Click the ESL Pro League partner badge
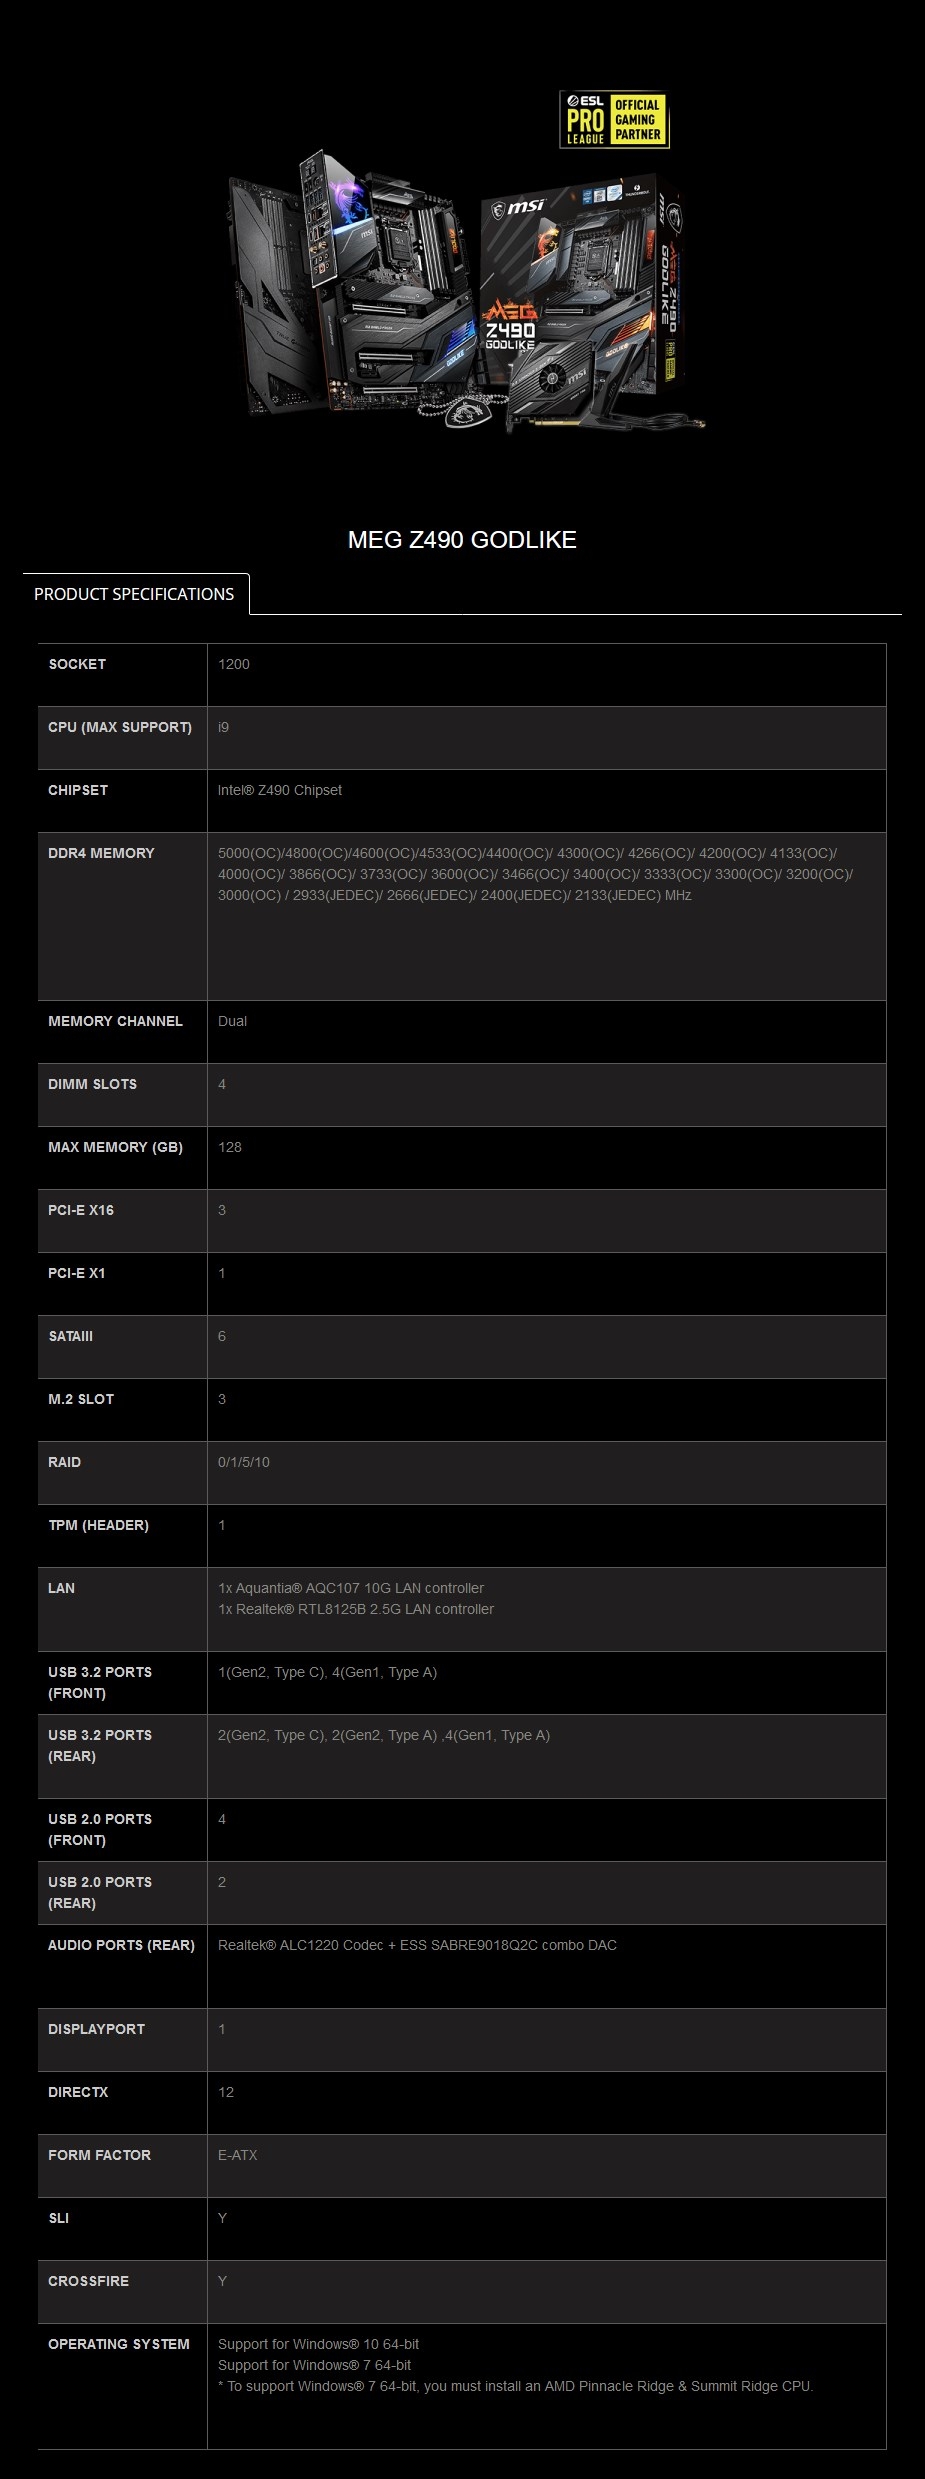925x2479 pixels. pos(613,120)
